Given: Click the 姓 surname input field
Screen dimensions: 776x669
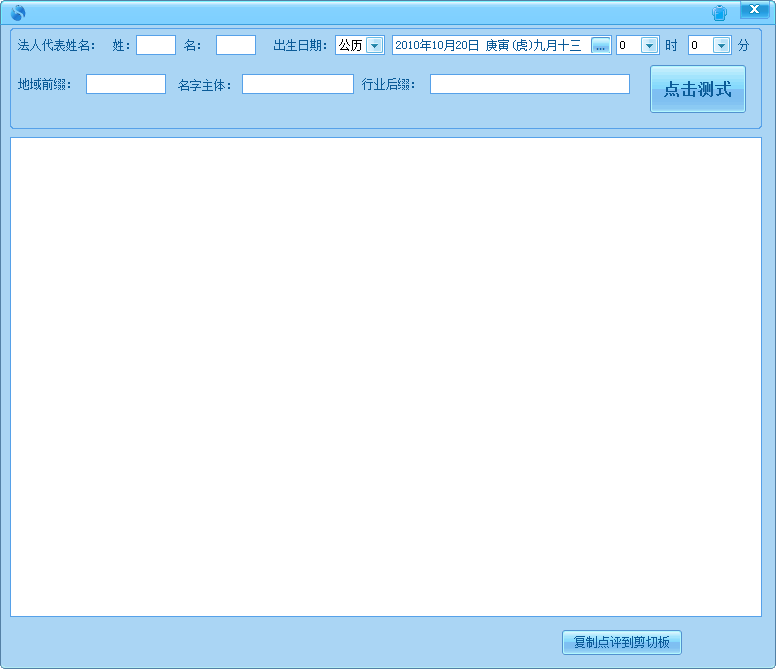Looking at the screenshot, I should click(156, 45).
